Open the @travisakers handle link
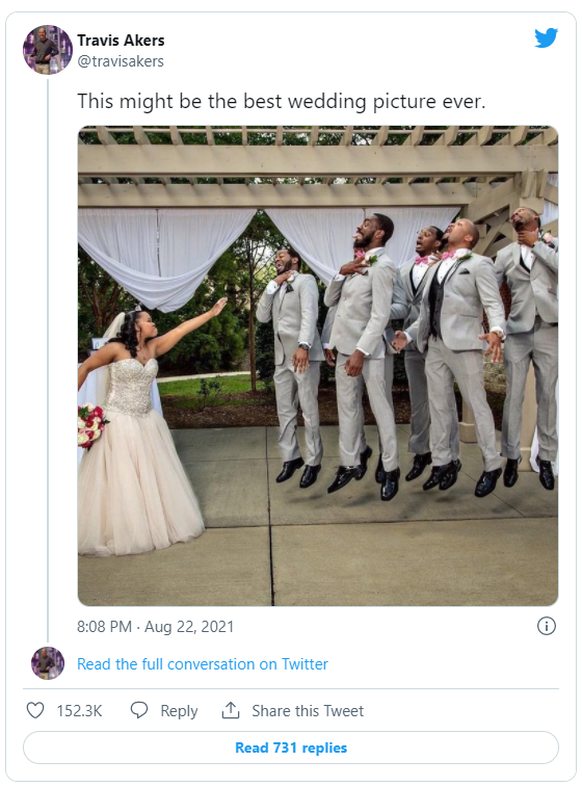The image size is (582, 787). tap(120, 61)
